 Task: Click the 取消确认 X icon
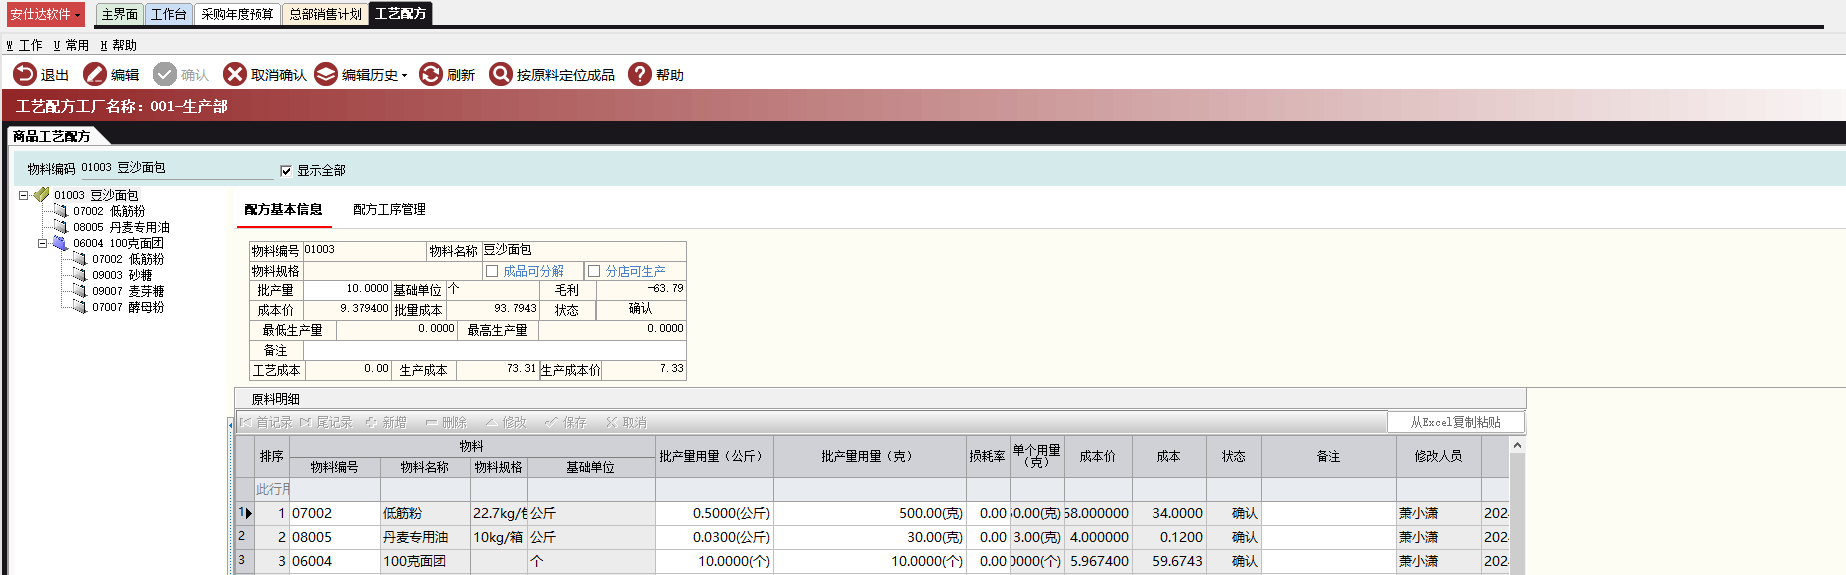click(235, 74)
